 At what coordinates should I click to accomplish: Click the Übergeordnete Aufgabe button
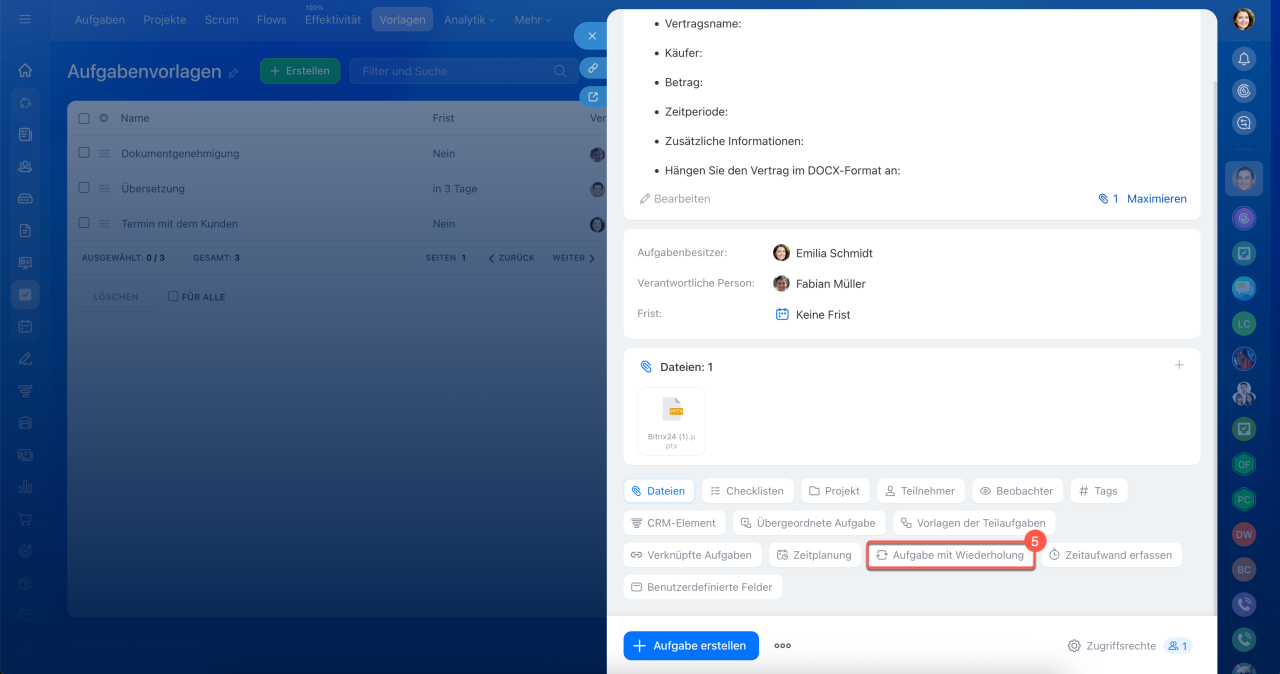[809, 523]
